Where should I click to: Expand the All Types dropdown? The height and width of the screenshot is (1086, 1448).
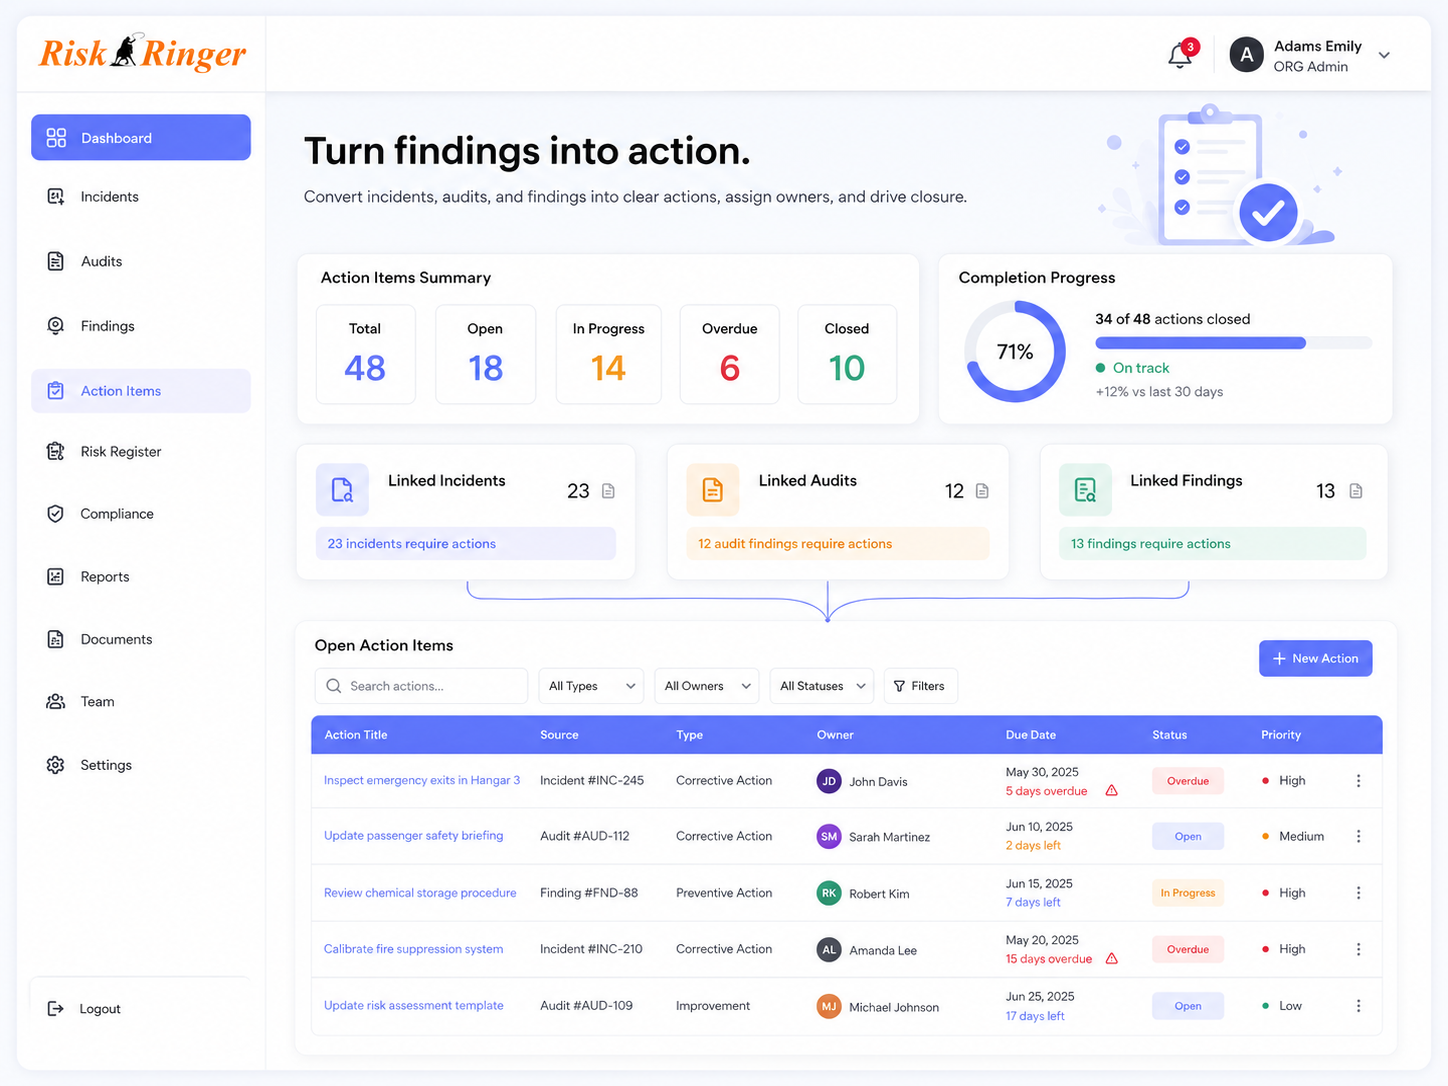coord(591,686)
